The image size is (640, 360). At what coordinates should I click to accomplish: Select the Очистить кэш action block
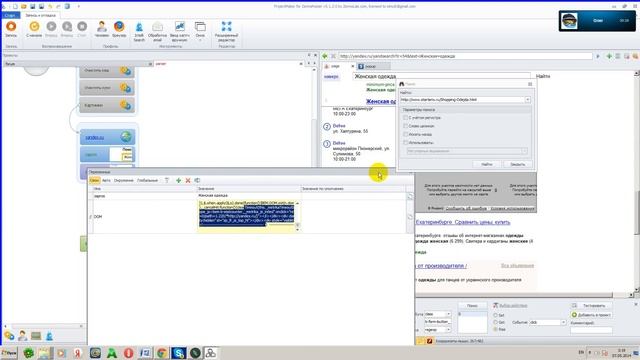tap(107, 71)
